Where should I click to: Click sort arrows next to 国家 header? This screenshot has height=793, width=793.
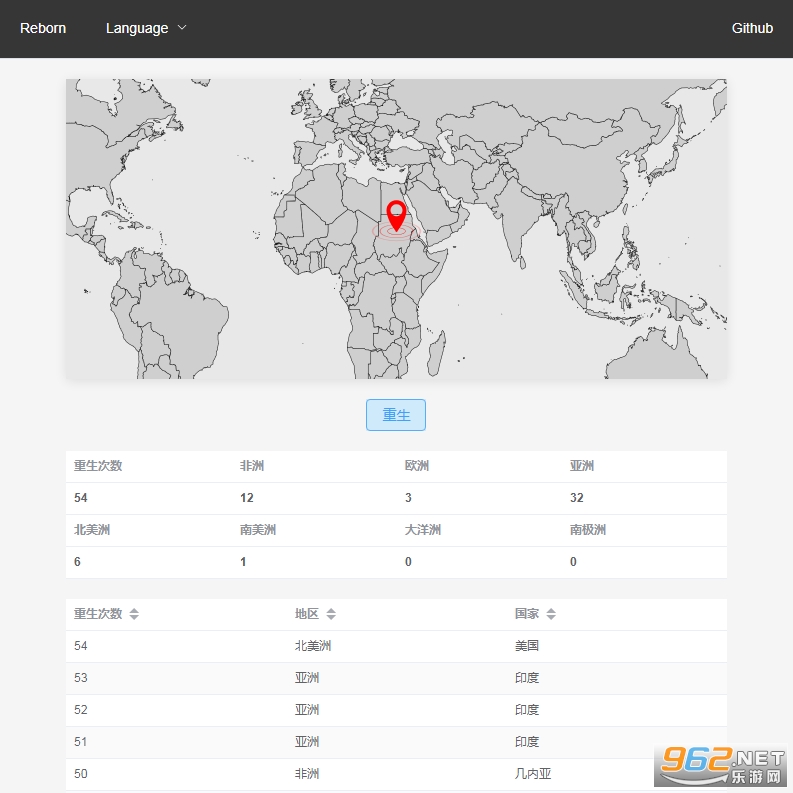tap(551, 614)
